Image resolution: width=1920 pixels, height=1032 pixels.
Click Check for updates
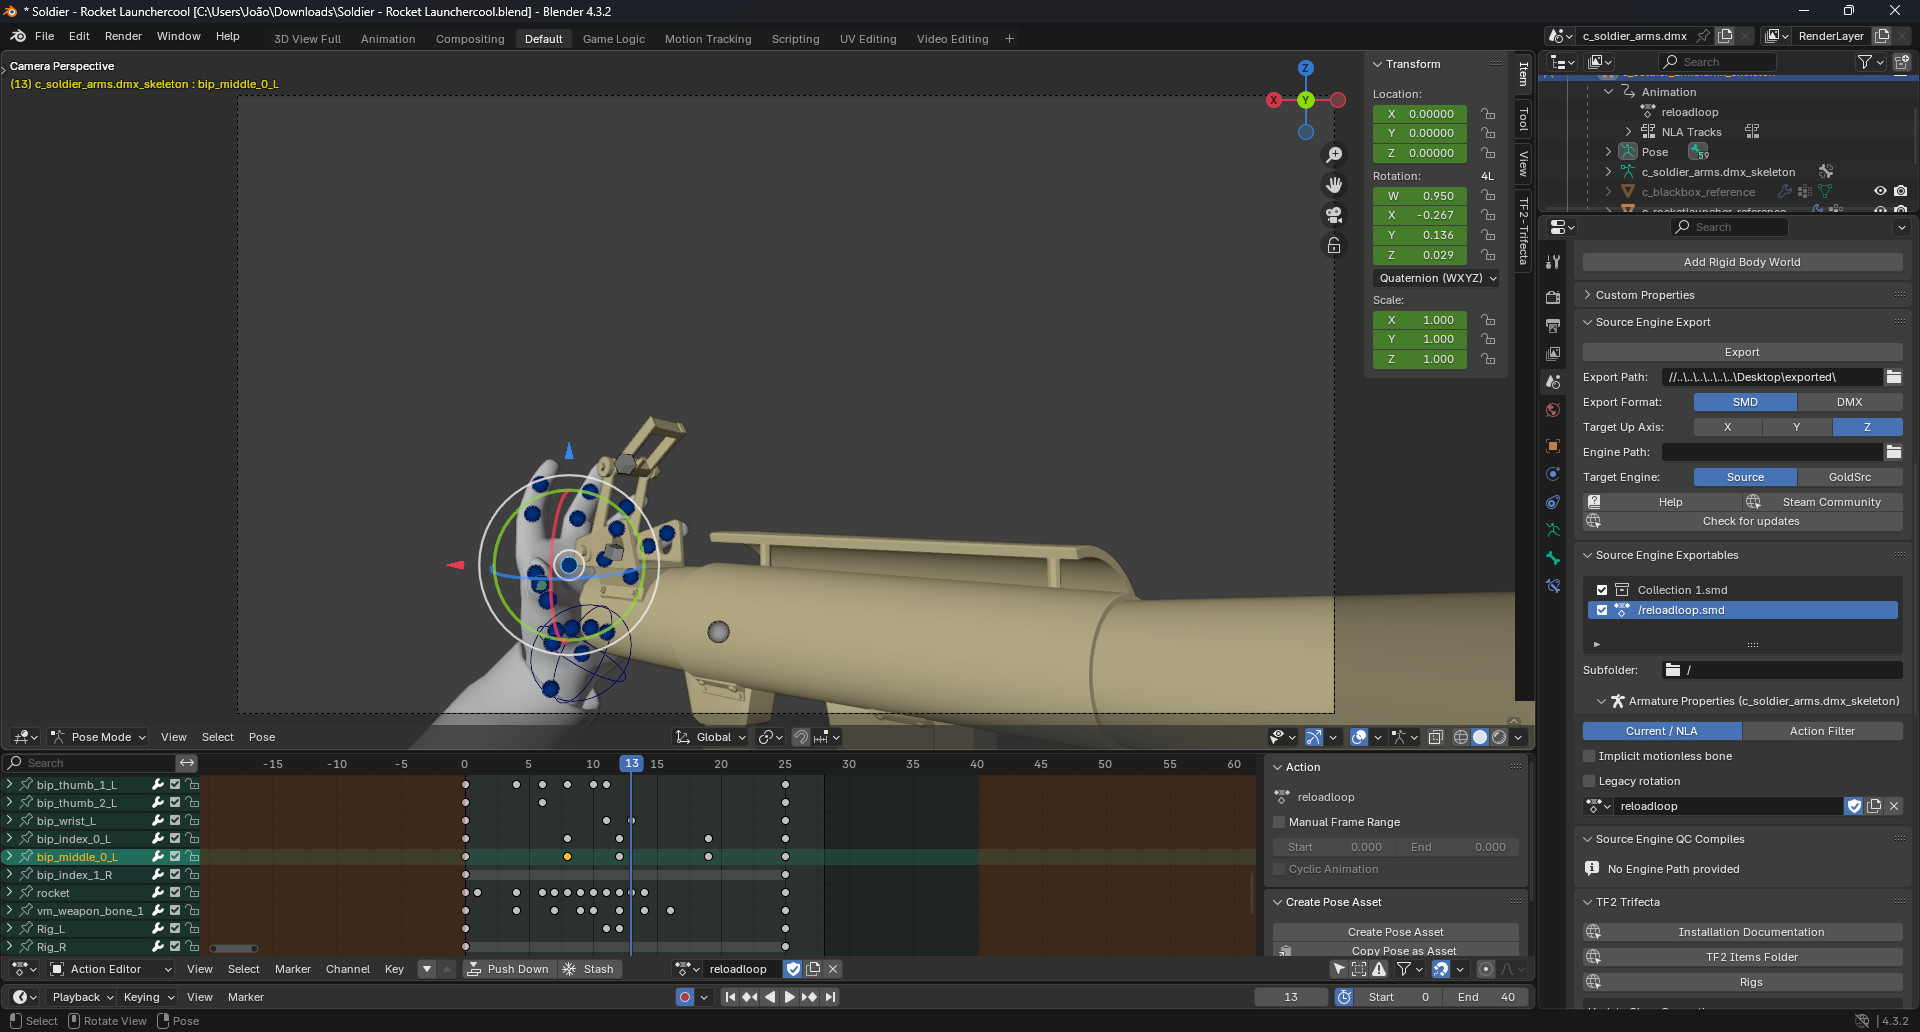tap(1750, 521)
